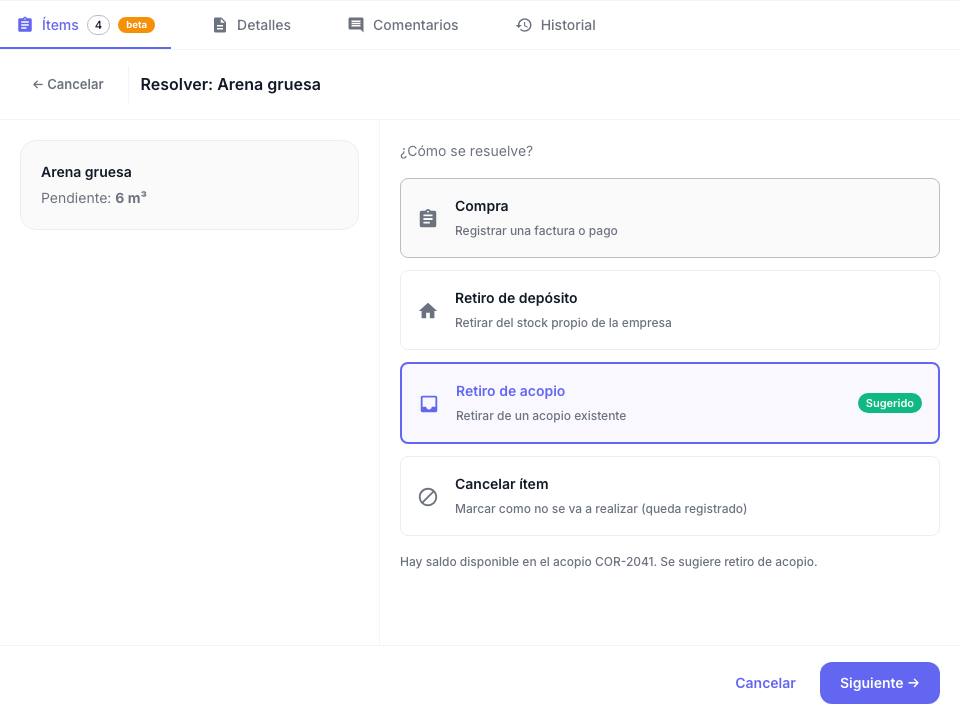Click the bottom Cancelar button
Image resolution: width=960 pixels, height=720 pixels.
tap(765, 683)
